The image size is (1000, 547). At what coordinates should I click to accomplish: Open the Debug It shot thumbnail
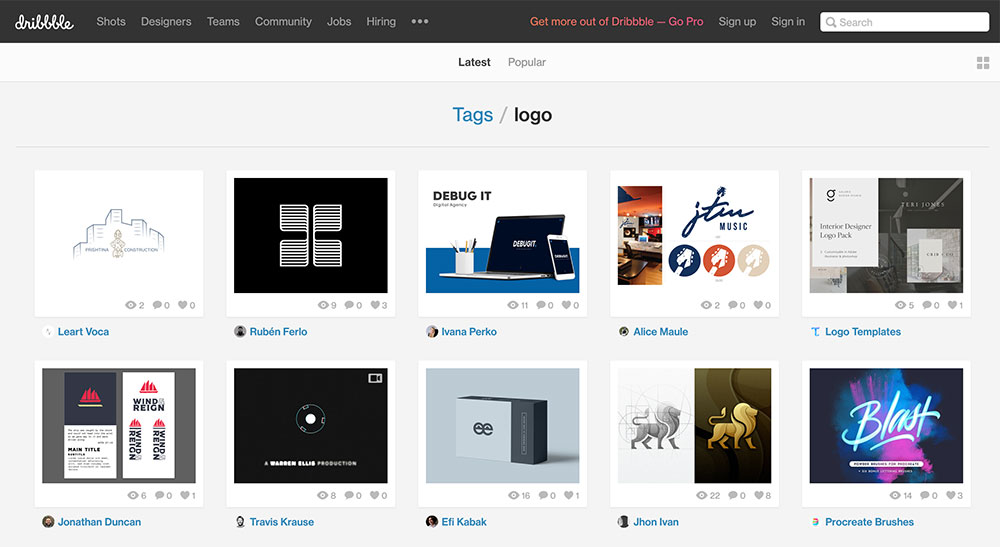pos(503,235)
